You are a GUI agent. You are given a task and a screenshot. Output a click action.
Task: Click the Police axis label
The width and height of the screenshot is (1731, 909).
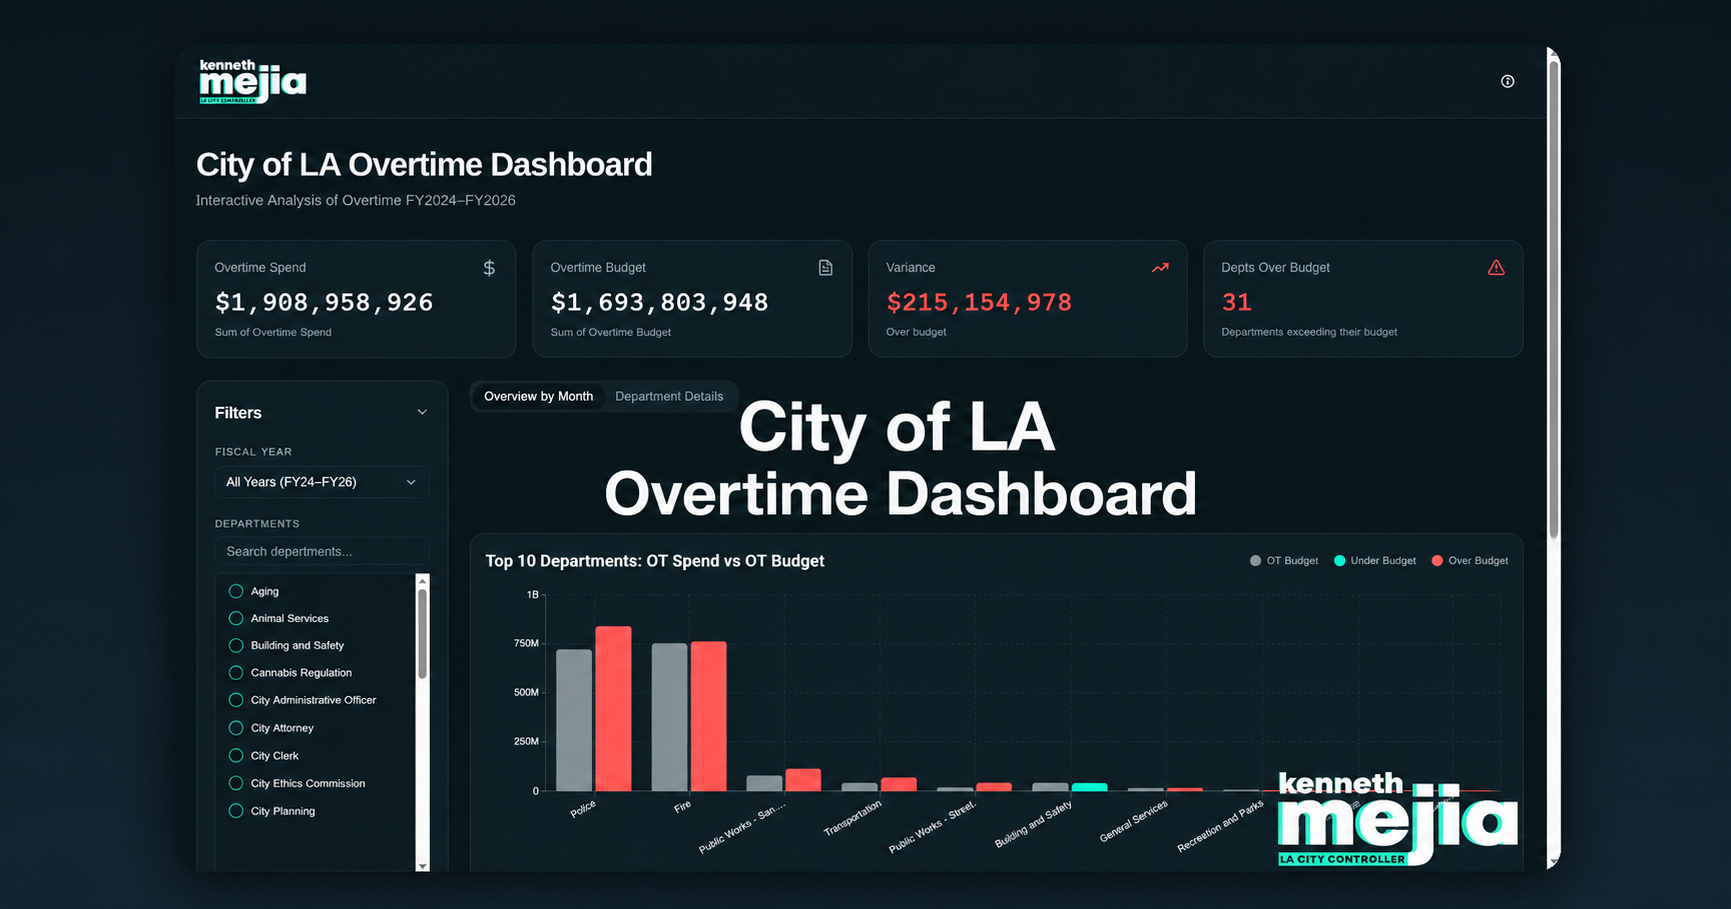click(583, 809)
